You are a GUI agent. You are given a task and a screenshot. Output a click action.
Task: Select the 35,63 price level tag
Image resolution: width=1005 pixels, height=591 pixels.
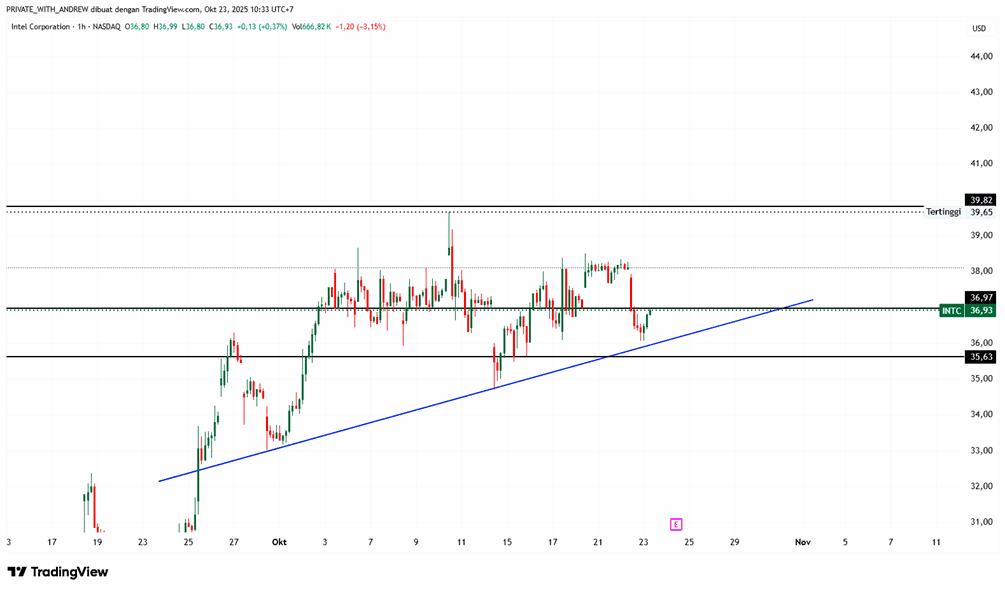pyautogui.click(x=980, y=357)
